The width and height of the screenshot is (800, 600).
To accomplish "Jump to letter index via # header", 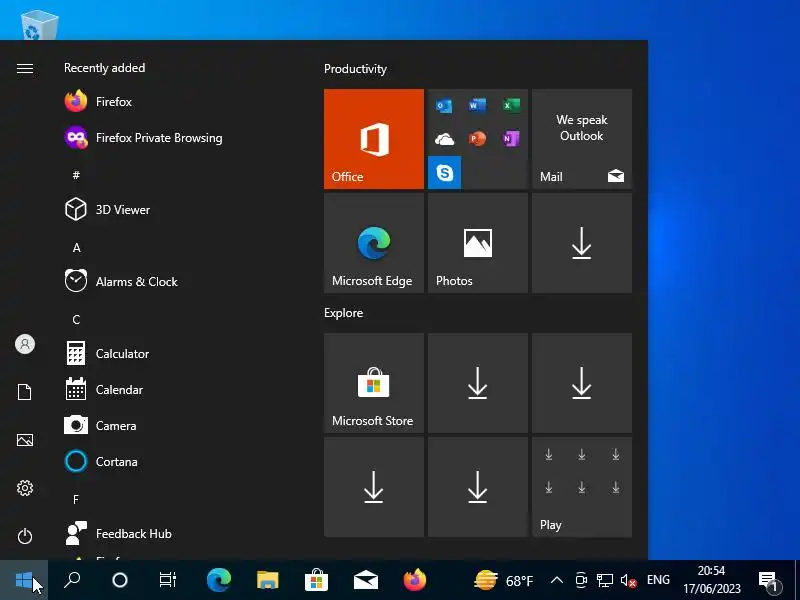I will click(x=76, y=176).
